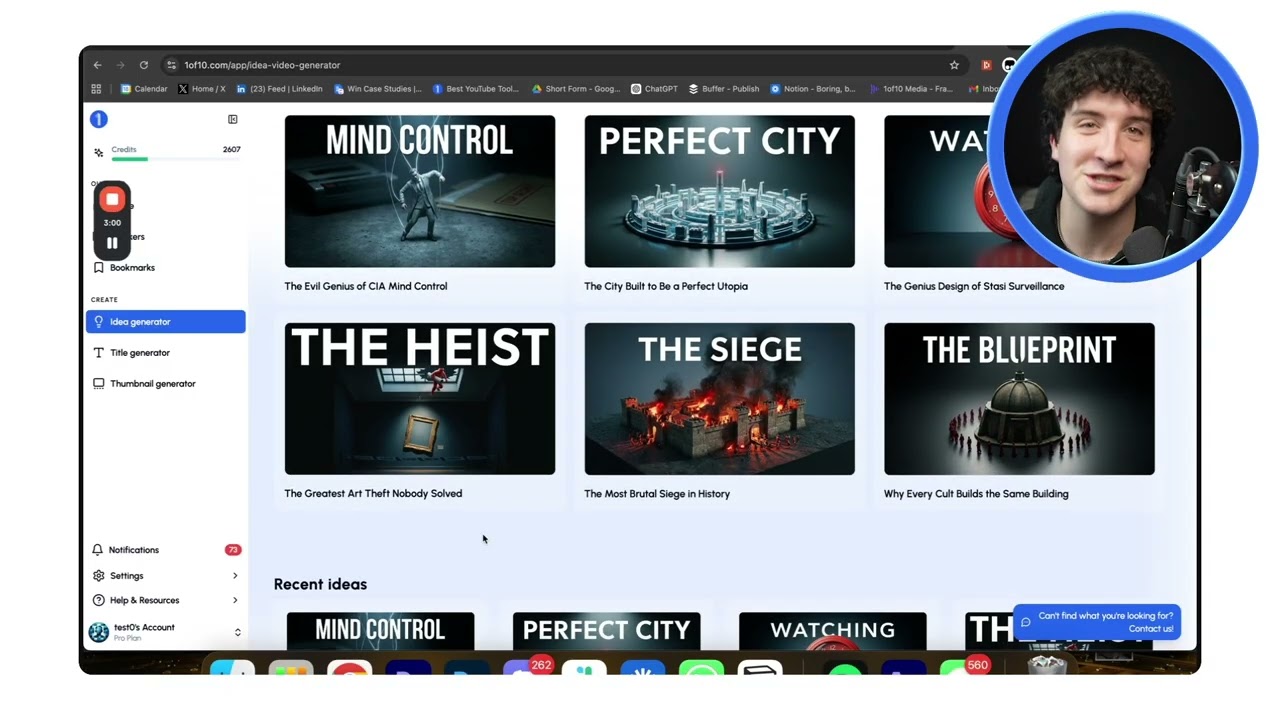Click the bookmark icon in the sidebar
This screenshot has width=1280, height=720.
98,268
